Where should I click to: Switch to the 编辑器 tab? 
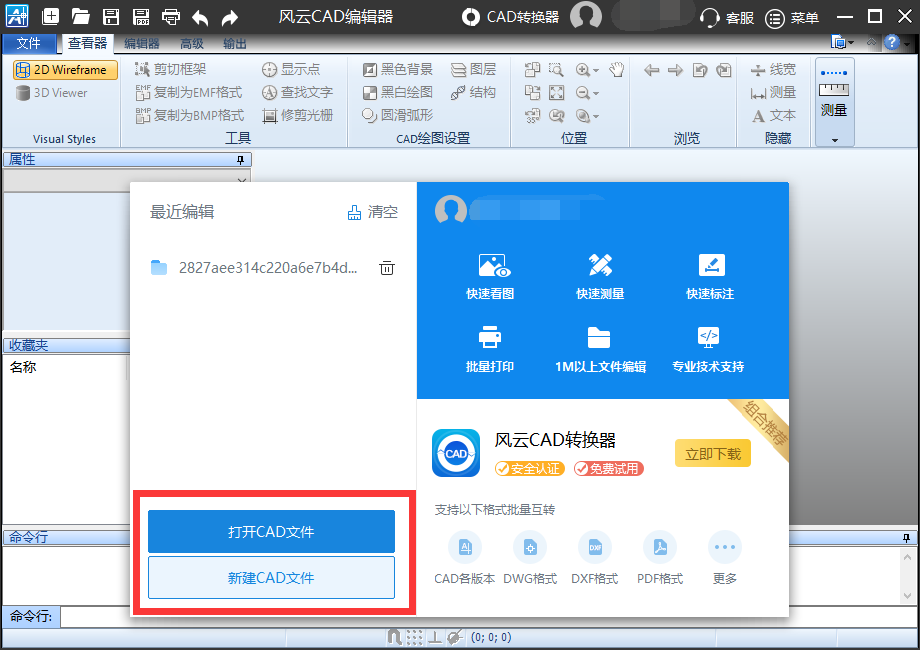(142, 44)
